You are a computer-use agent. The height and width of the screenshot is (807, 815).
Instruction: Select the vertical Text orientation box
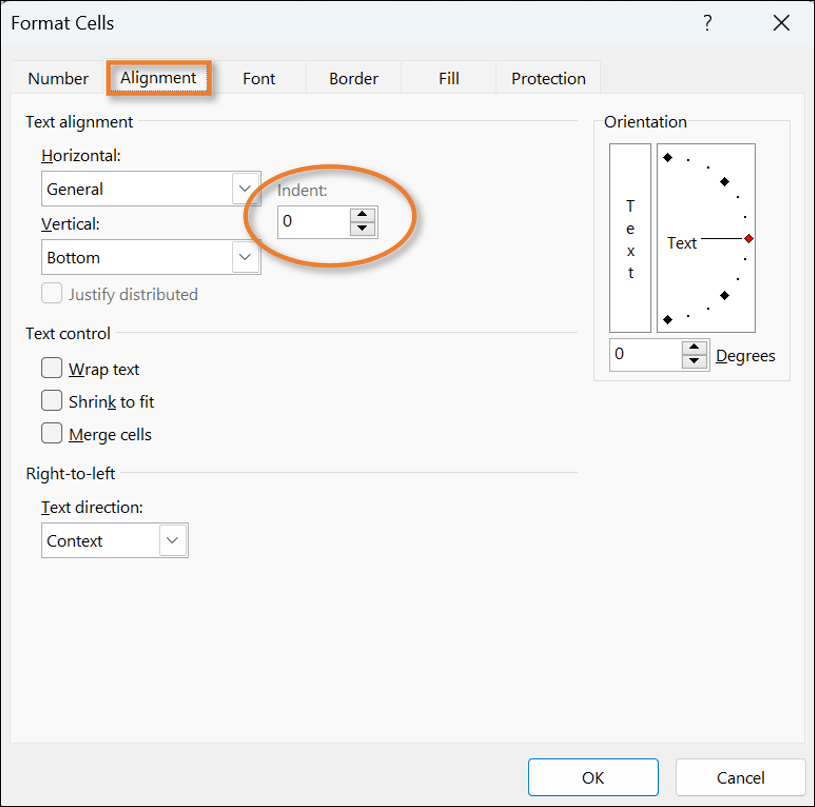pyautogui.click(x=630, y=238)
